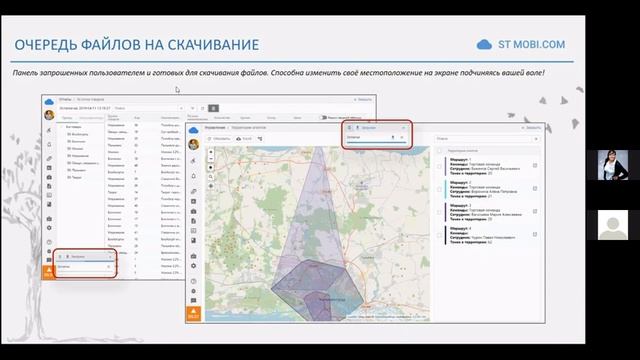The width and height of the screenshot is (640, 360).
Task: Click the download icon in top Загрузки panel
Action: [393, 138]
